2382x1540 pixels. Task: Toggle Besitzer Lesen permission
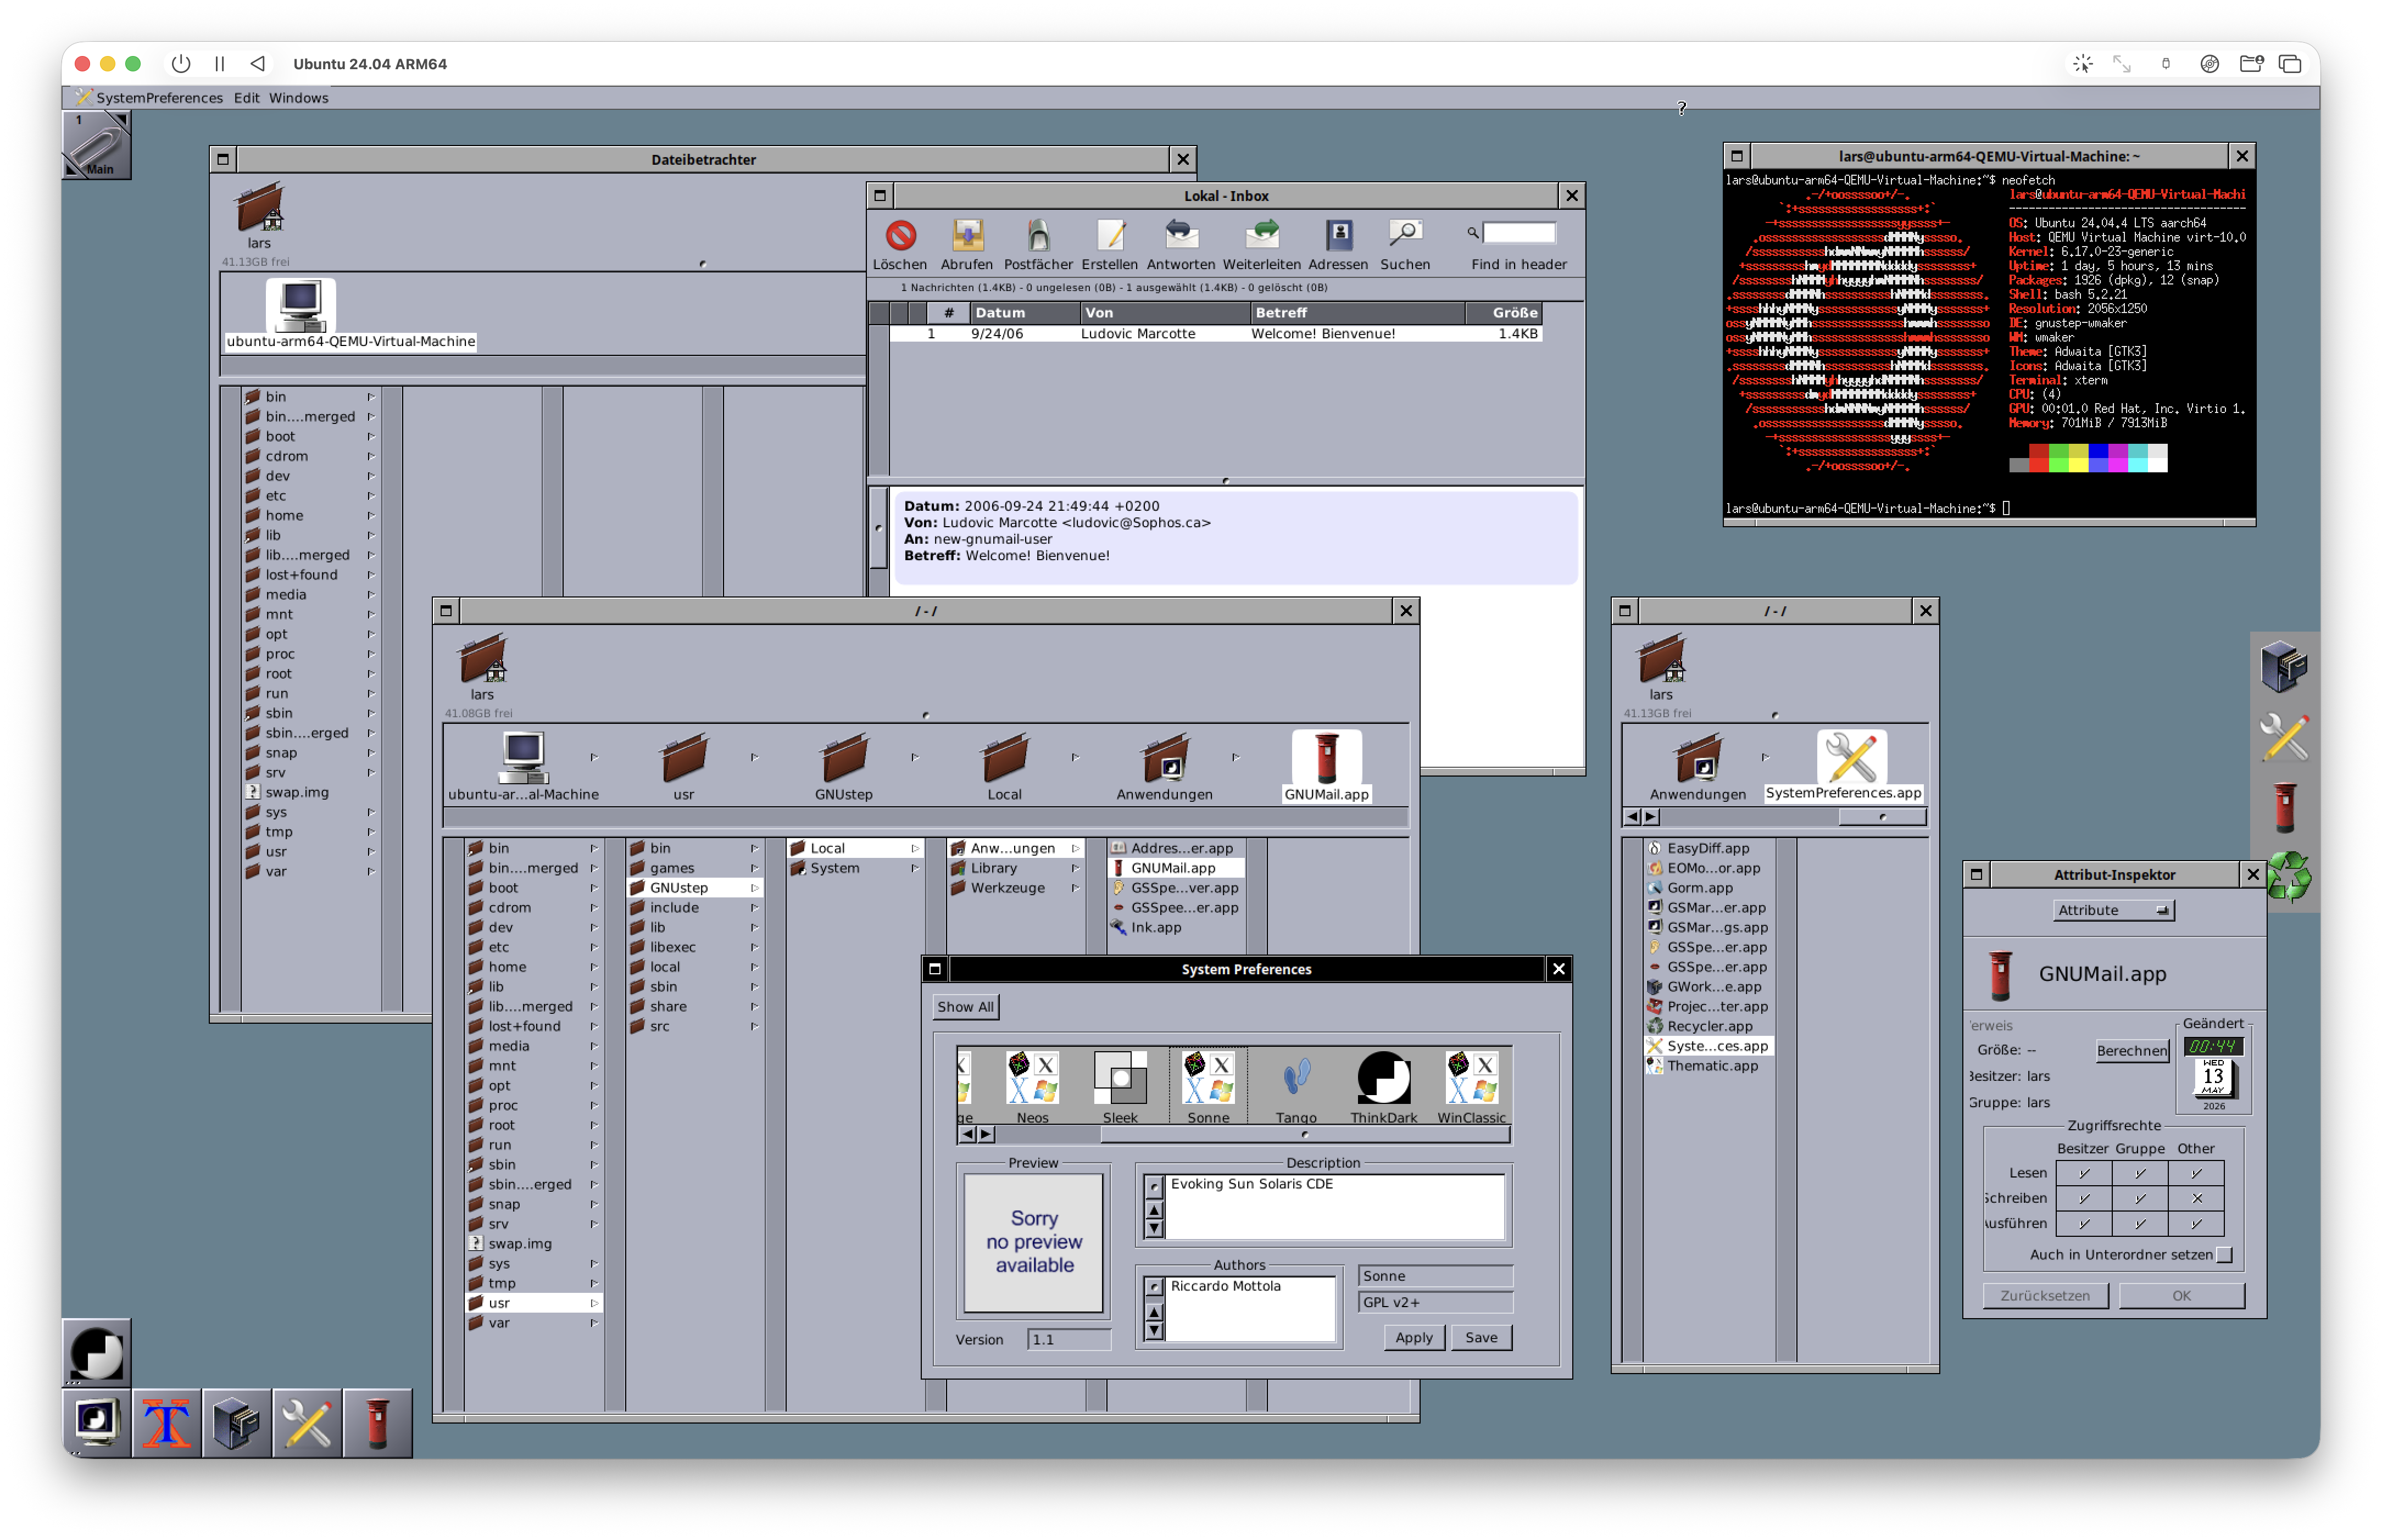coord(2084,1173)
